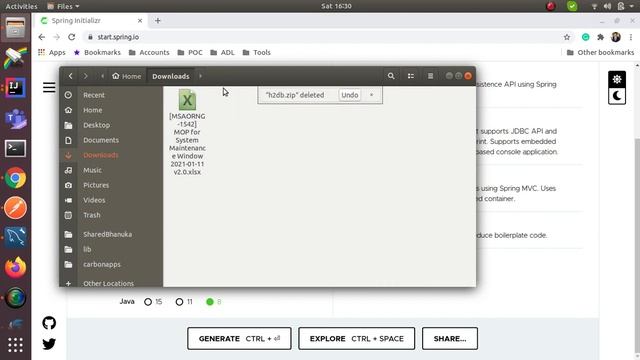Screen dimensions: 640x360
Task: Open Files hamburger menu
Action: [430, 76]
